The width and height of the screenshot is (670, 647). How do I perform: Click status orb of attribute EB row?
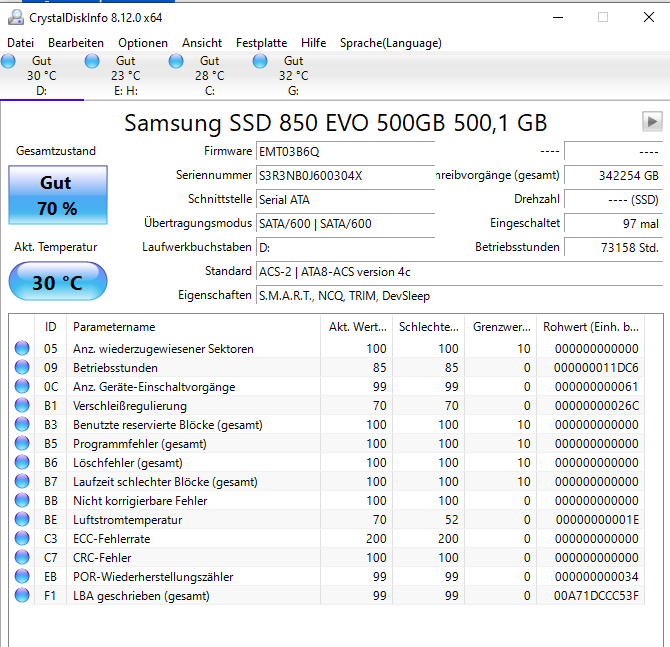22,576
